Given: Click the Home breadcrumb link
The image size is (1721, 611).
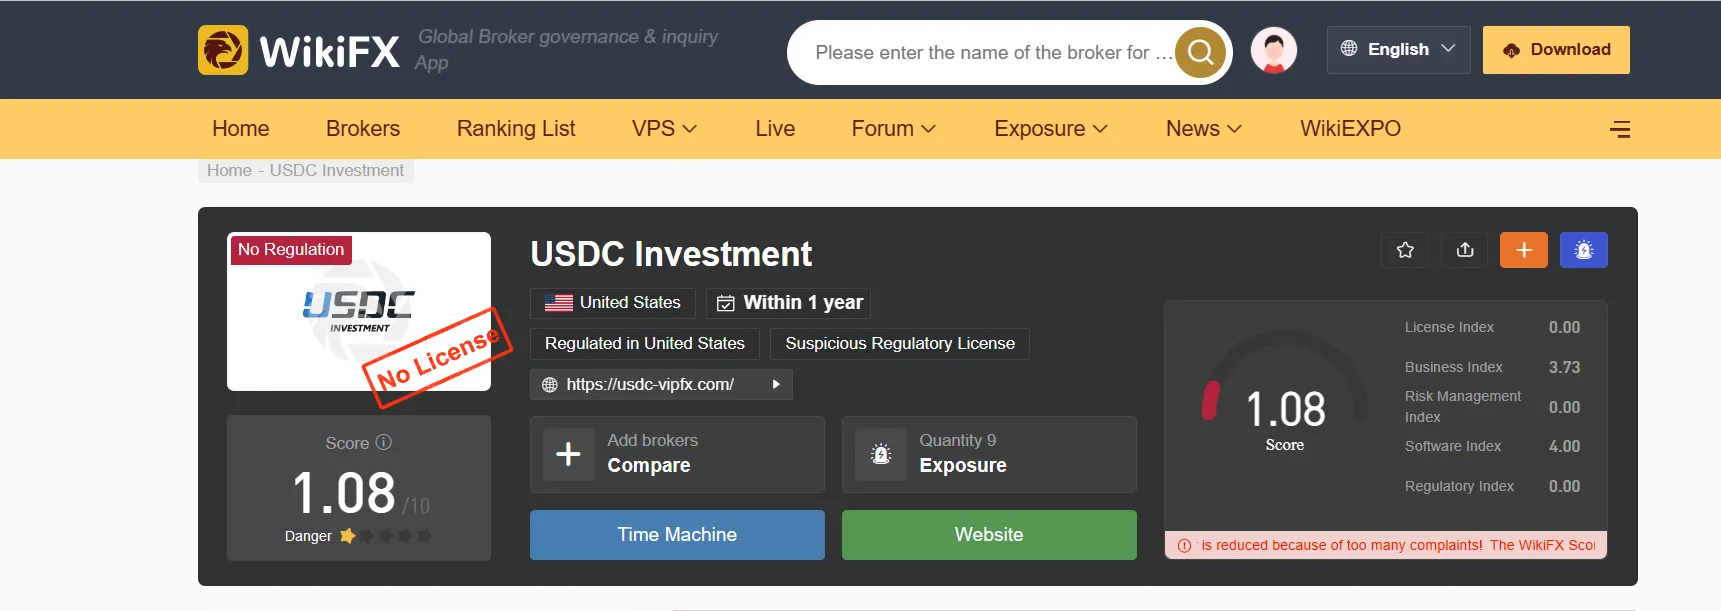Looking at the screenshot, I should (x=229, y=170).
